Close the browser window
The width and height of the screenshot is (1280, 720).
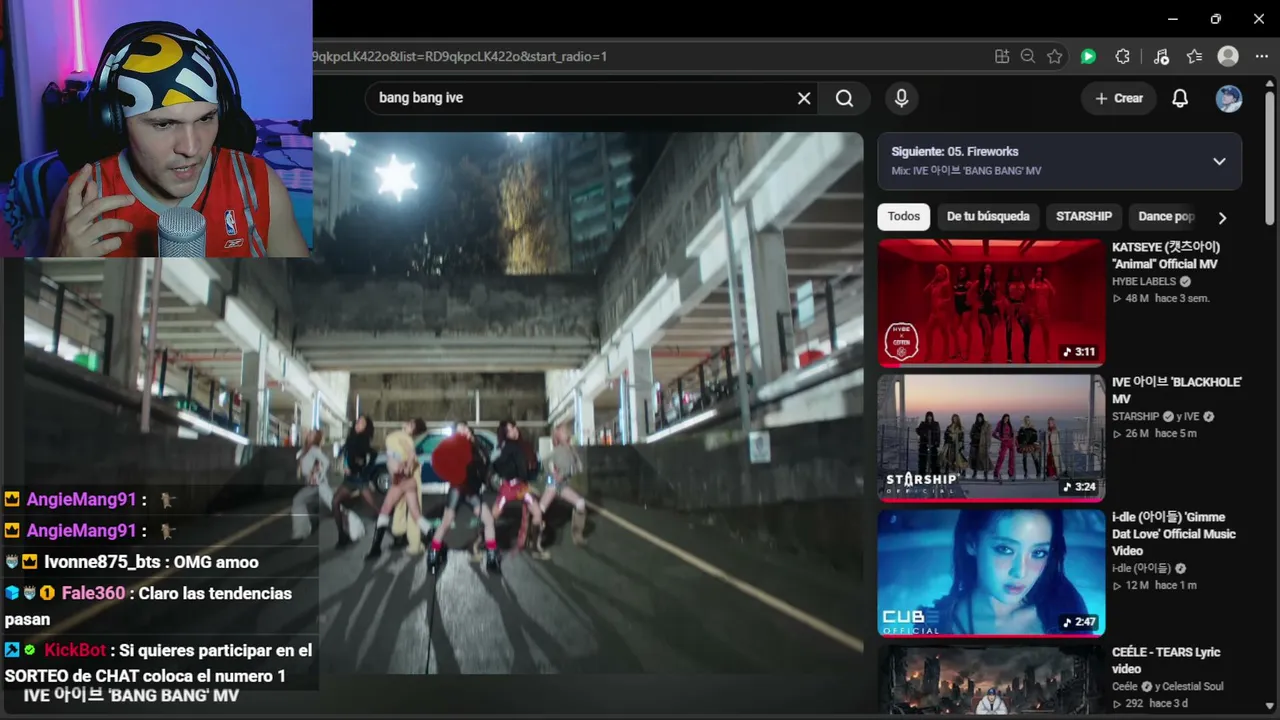[1258, 19]
